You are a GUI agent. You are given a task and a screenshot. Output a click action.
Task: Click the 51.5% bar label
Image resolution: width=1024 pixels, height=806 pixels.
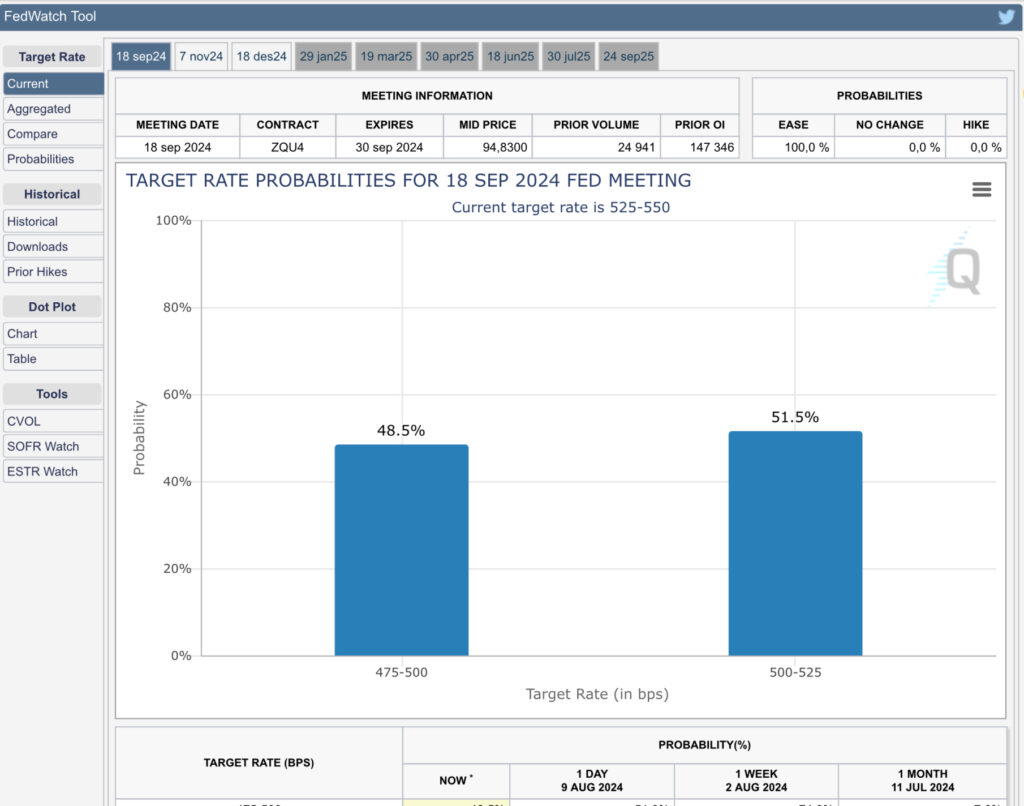coord(795,417)
